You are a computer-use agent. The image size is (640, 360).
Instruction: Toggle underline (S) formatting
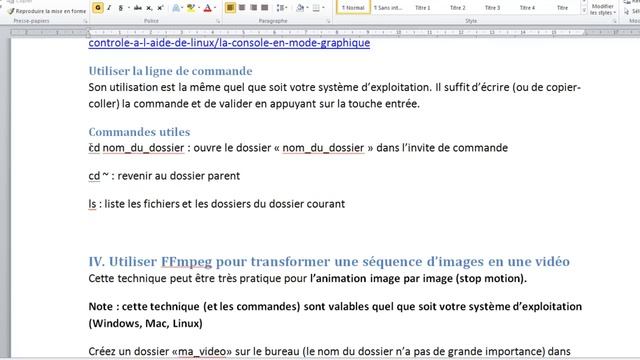(x=120, y=8)
